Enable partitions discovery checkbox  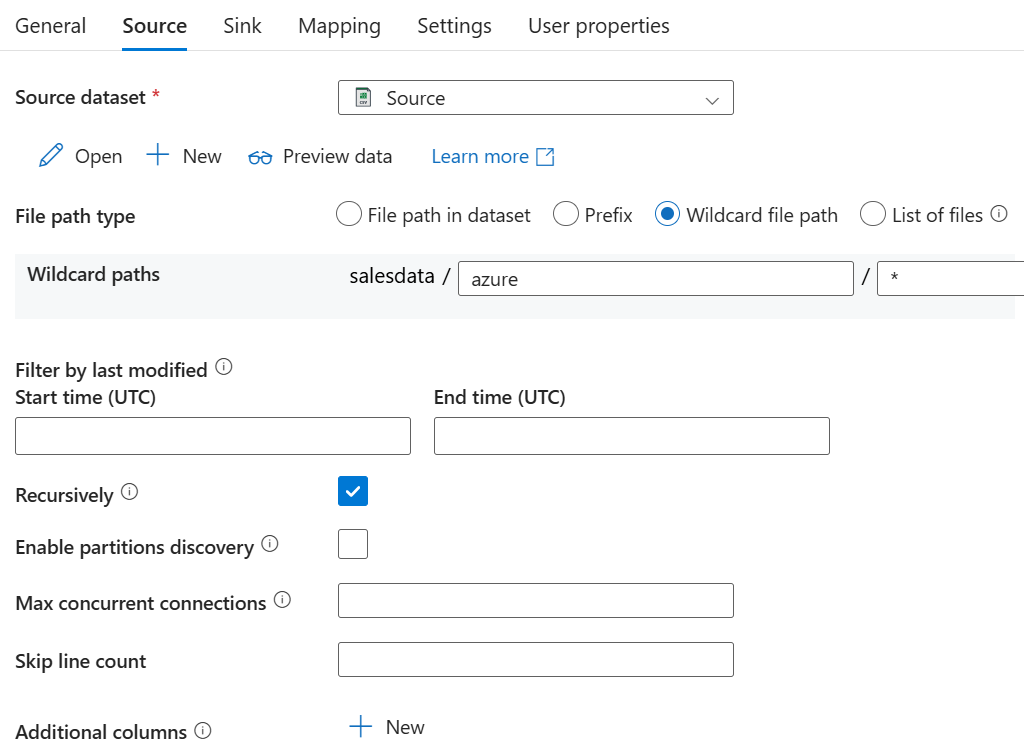tap(353, 544)
